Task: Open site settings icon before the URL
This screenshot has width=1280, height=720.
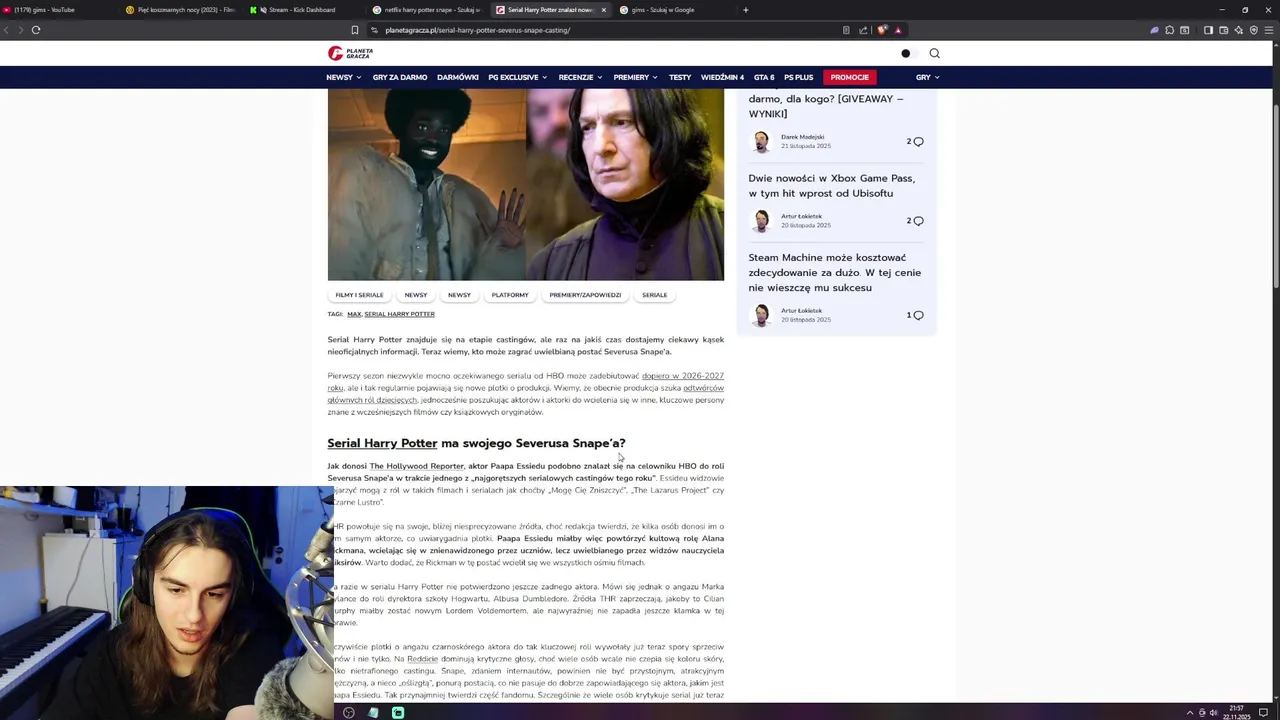Action: pyautogui.click(x=376, y=30)
